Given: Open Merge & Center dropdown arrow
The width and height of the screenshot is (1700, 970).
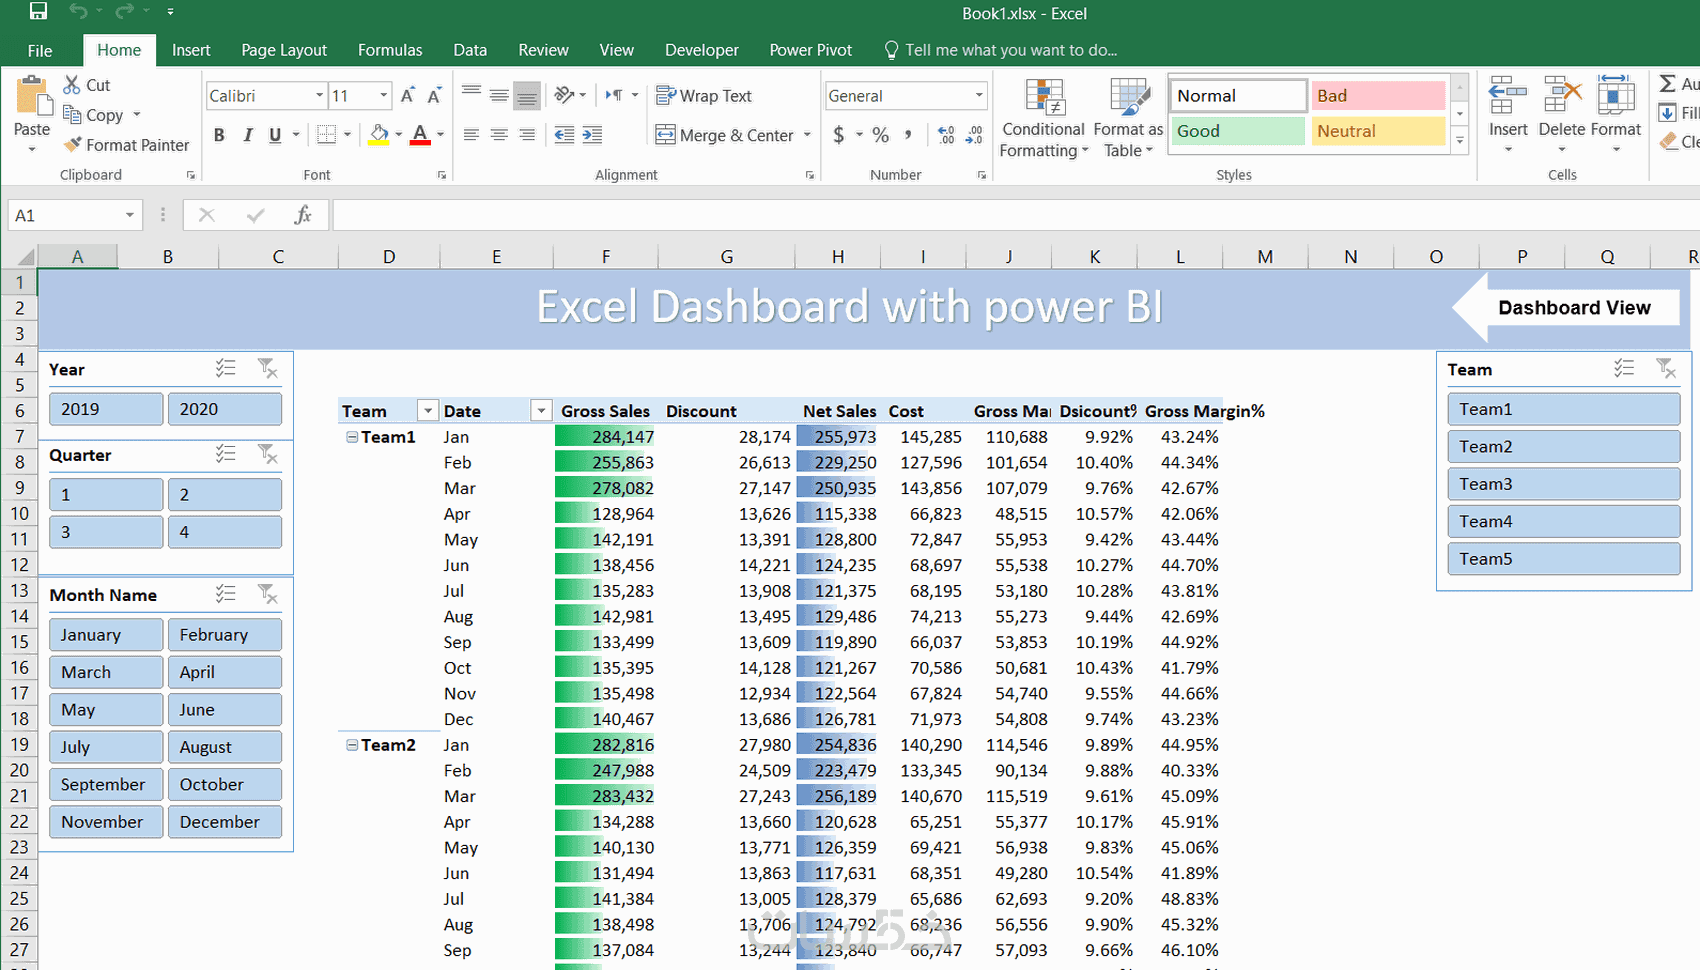Looking at the screenshot, I should coord(807,135).
